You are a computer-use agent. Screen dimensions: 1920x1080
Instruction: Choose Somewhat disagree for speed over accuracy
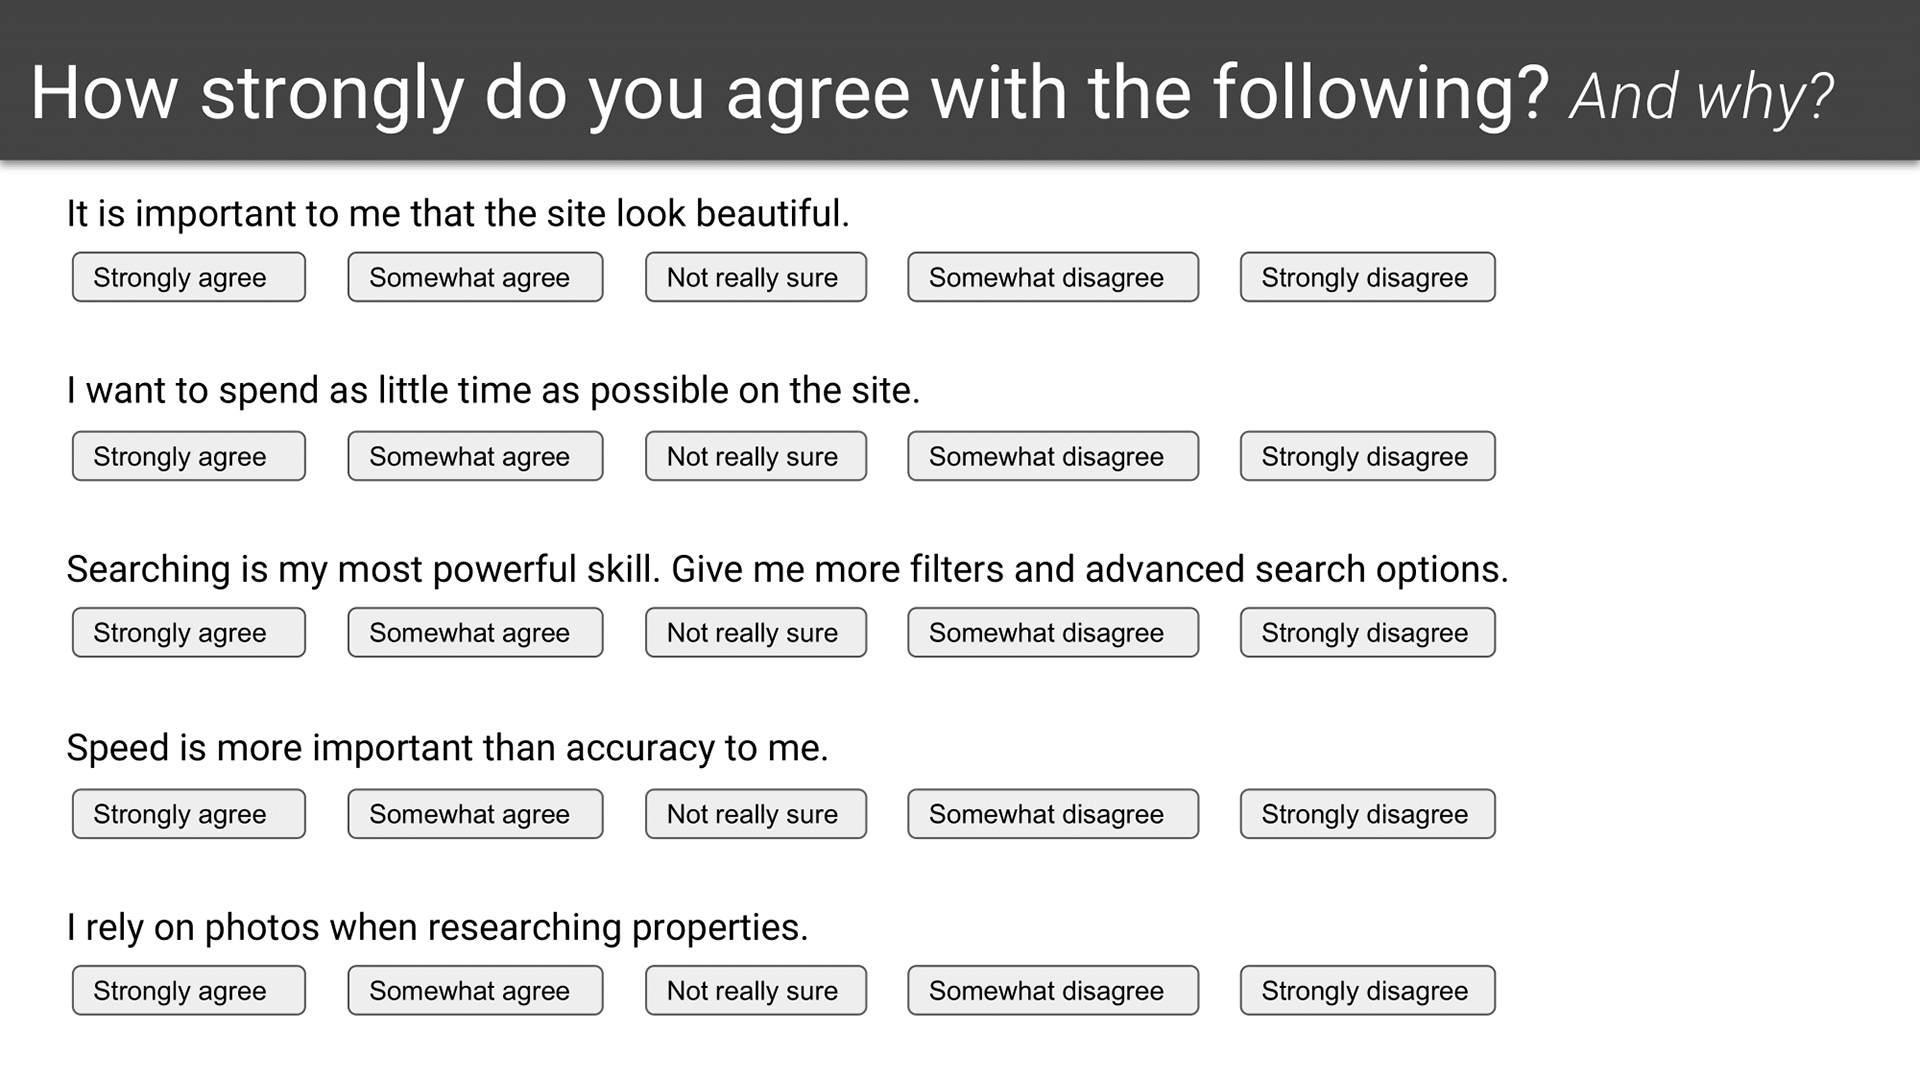1053,814
